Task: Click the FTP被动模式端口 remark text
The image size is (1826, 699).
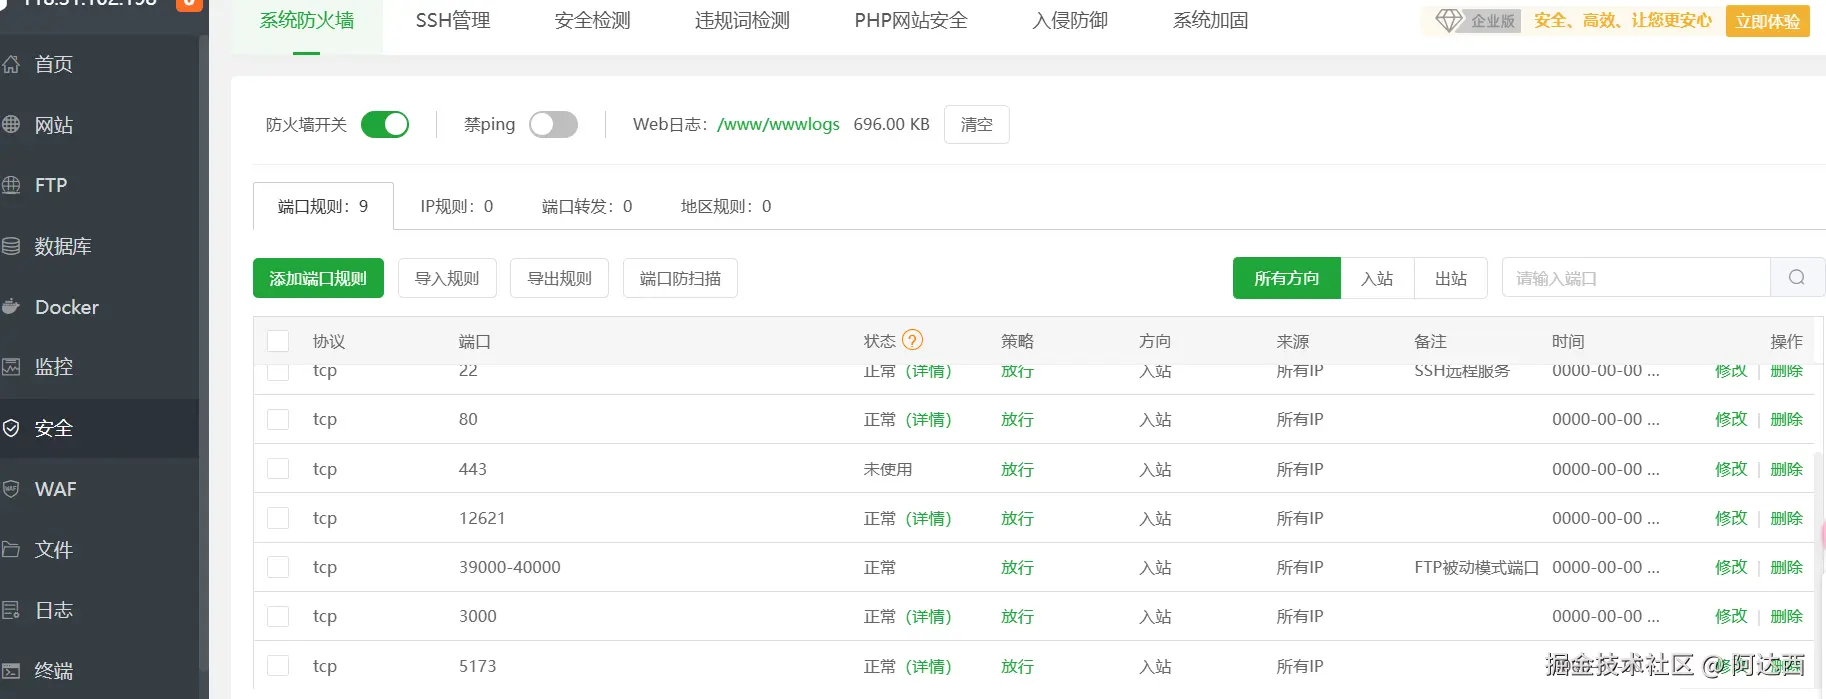Action: 1476,567
